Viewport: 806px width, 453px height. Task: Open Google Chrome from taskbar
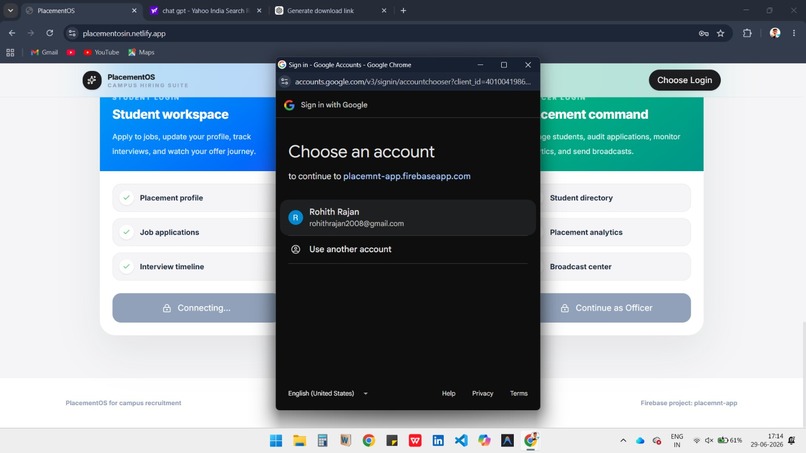point(369,441)
